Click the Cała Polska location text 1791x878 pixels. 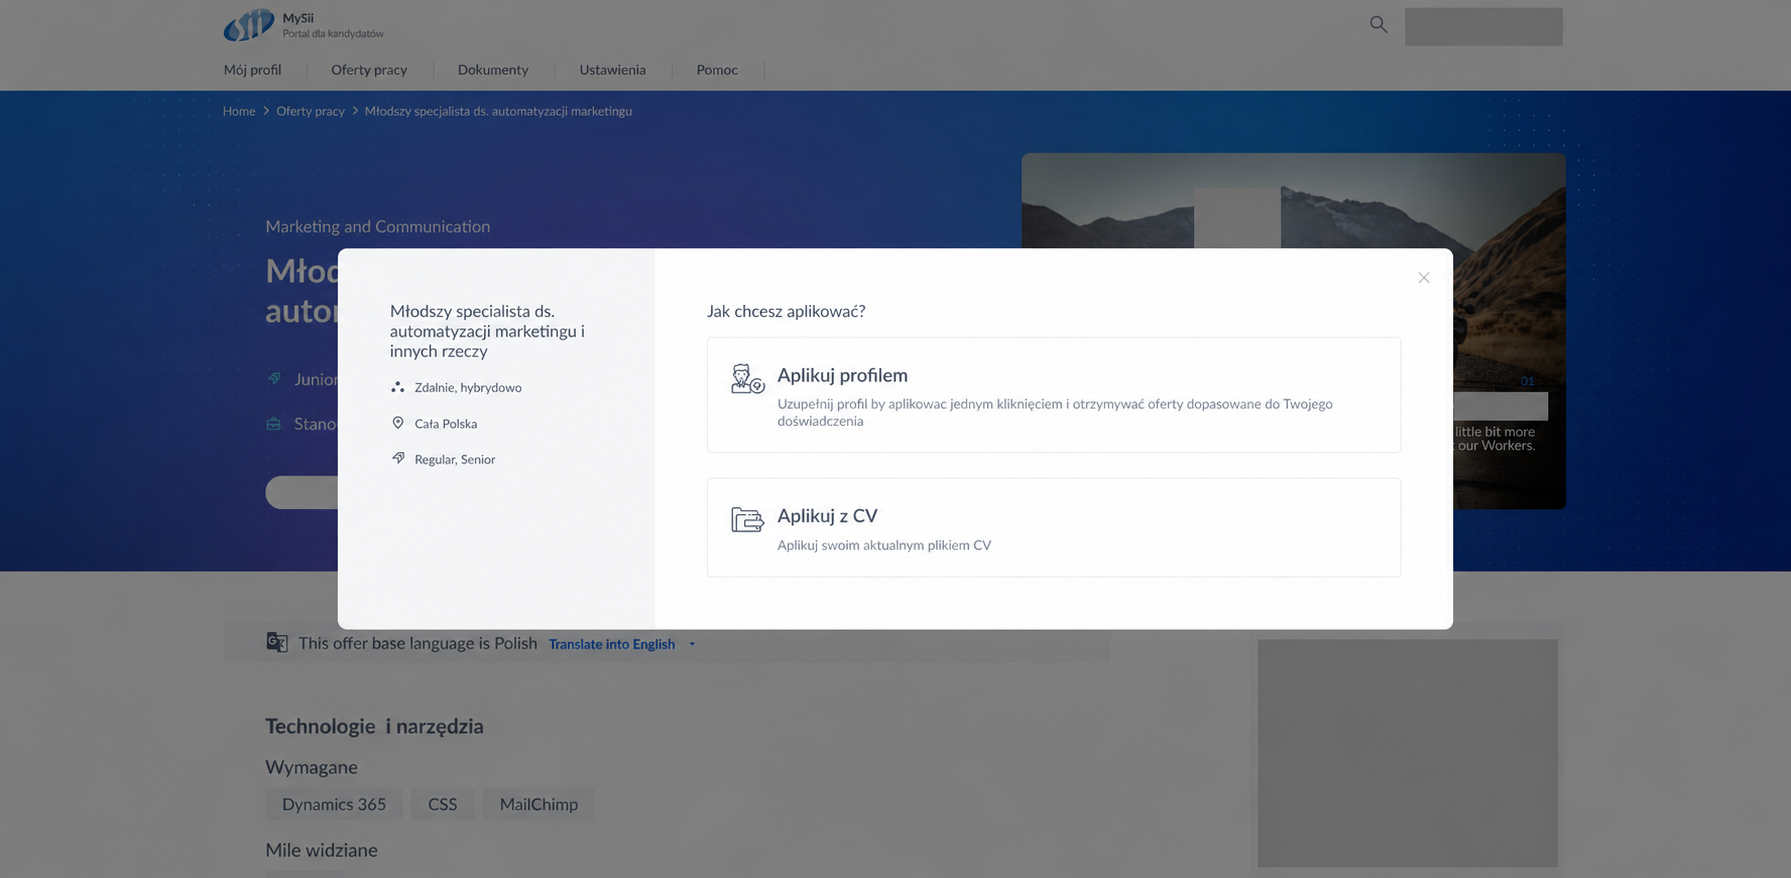446,424
